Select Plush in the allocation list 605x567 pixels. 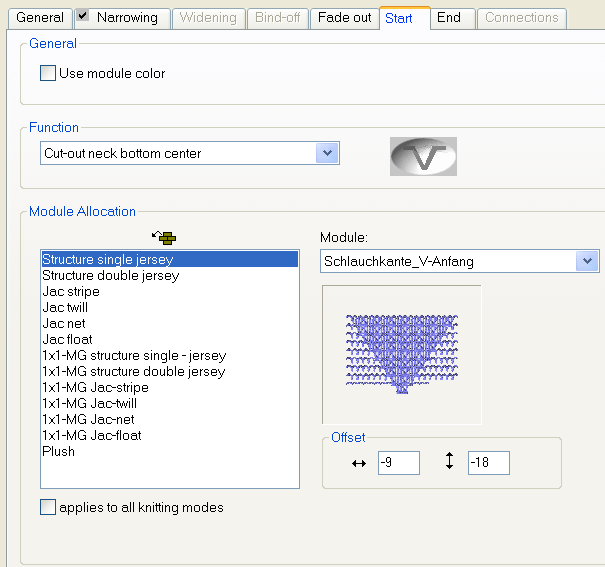pyautogui.click(x=58, y=451)
